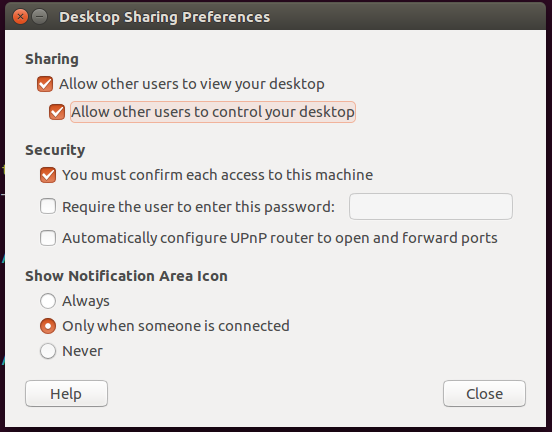Disable allowing other users to view your desktop
Screen dimensions: 552x432
45,84
